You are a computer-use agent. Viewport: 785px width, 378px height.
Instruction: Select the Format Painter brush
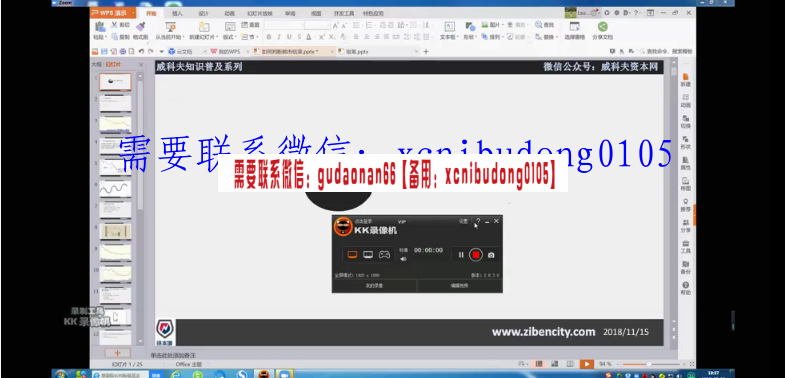coord(140,26)
